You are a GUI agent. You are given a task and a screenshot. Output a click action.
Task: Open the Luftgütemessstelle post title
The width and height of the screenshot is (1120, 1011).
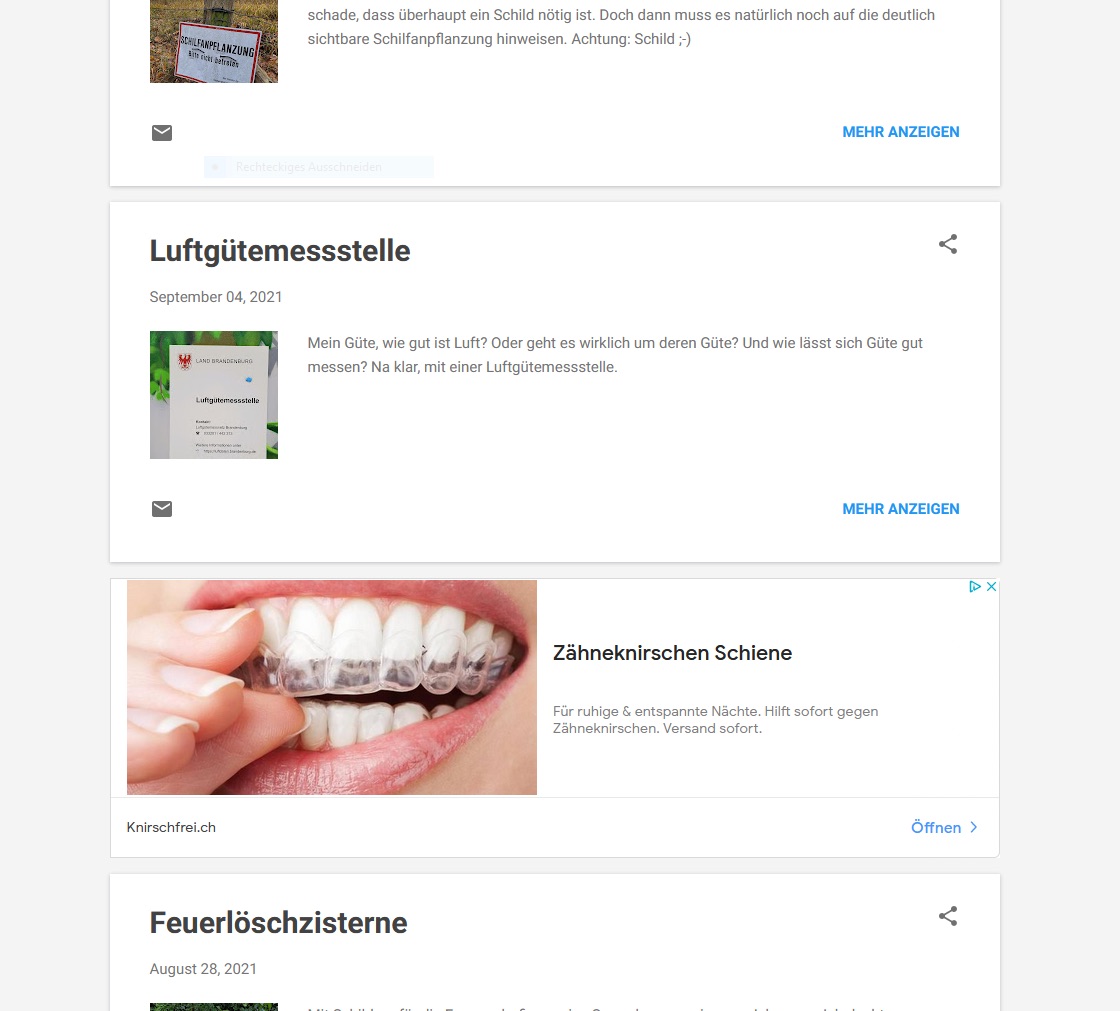[280, 251]
